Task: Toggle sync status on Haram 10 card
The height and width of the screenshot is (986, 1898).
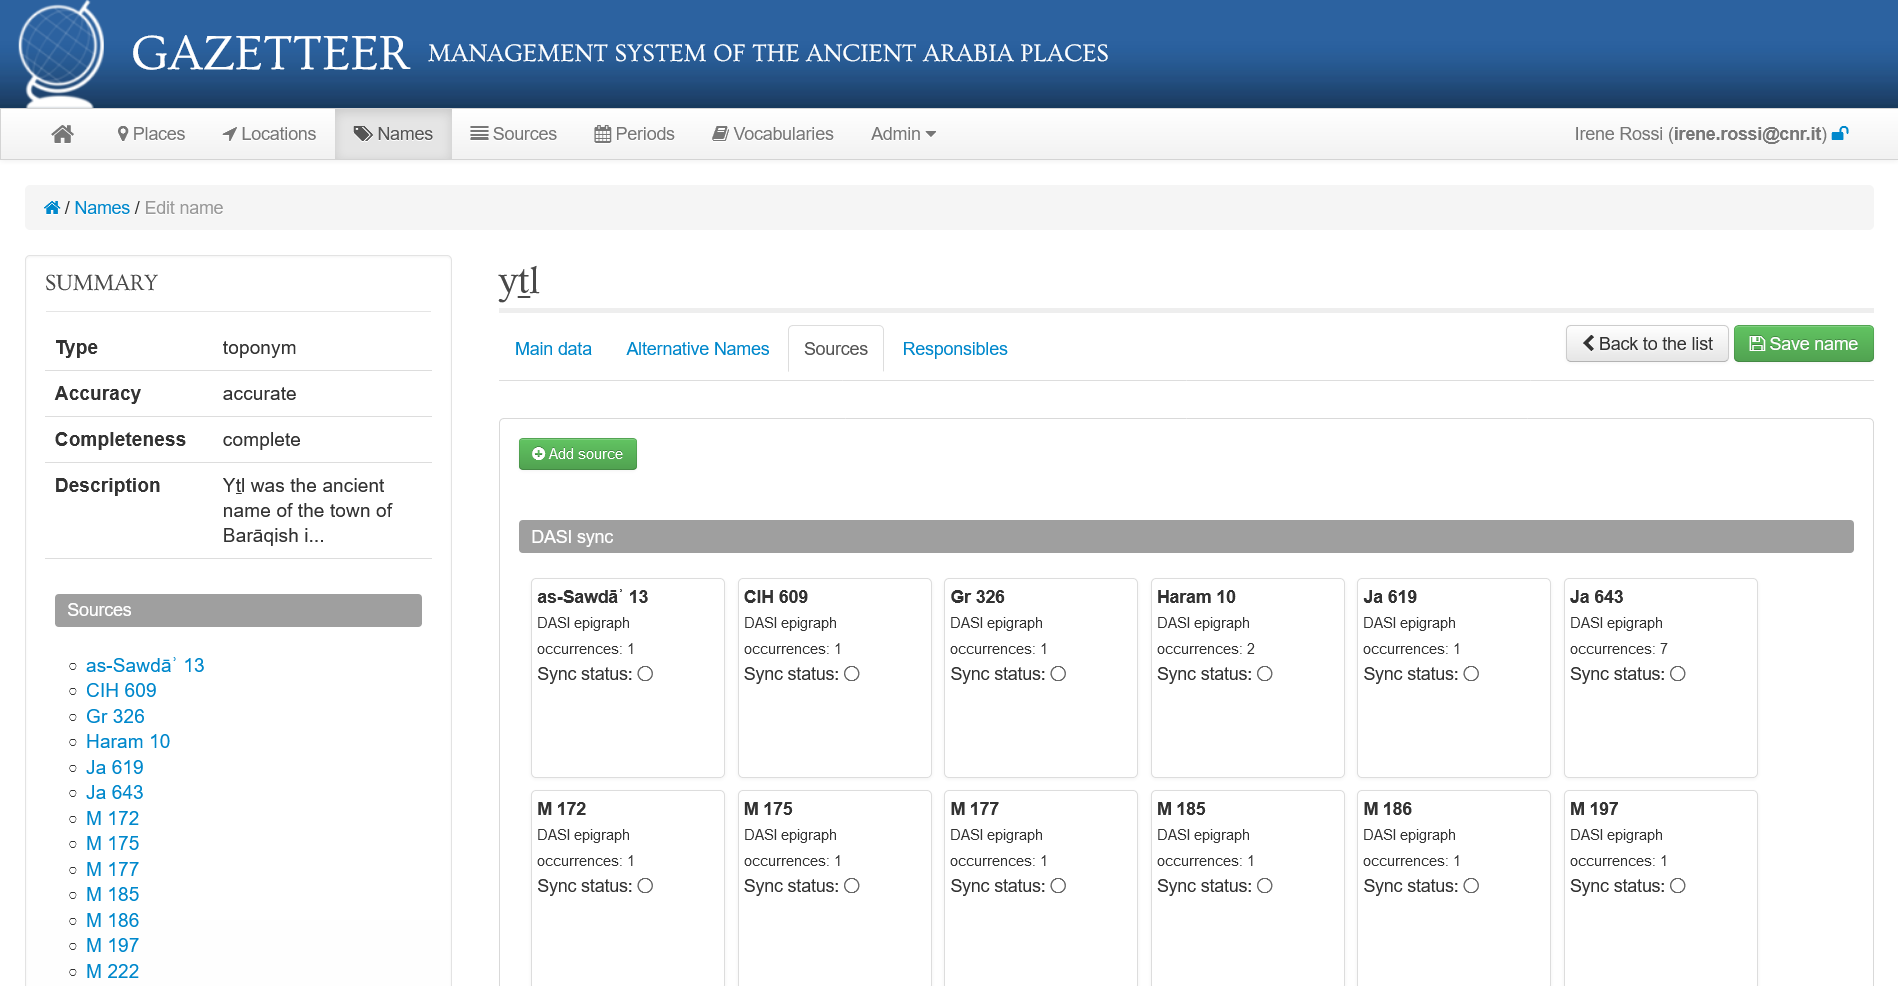Action: click(x=1264, y=674)
